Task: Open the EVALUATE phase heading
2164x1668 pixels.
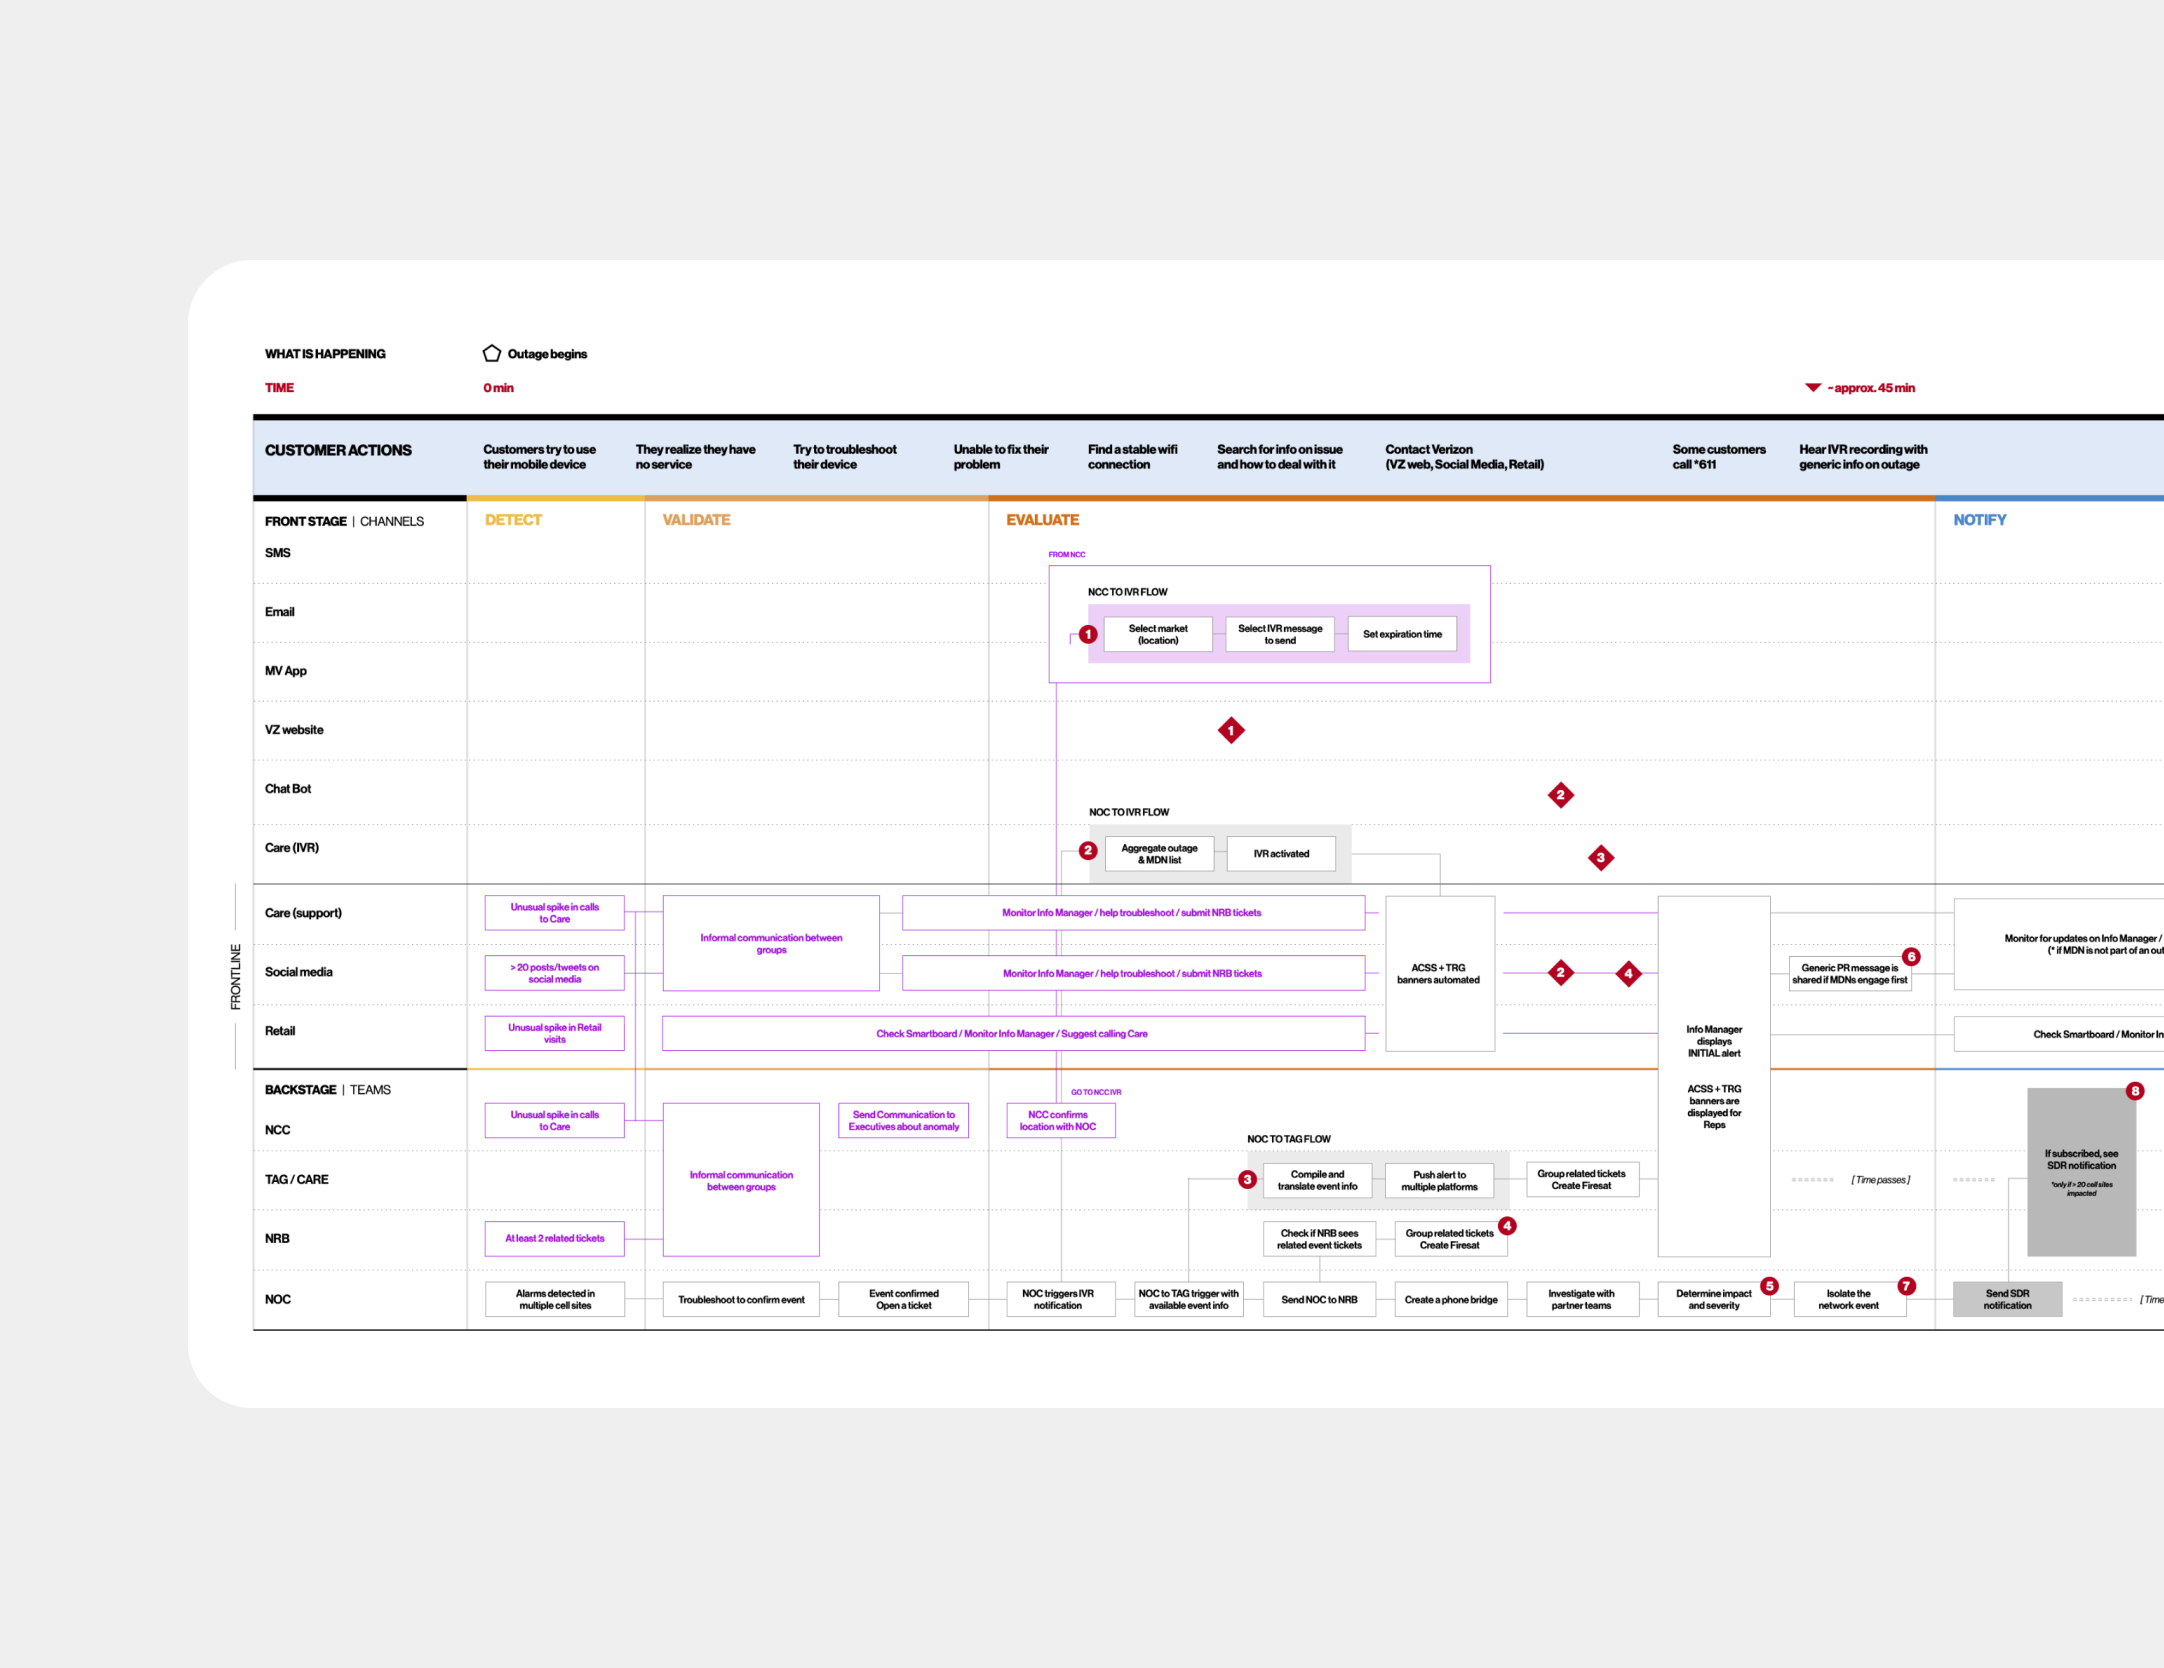Action: (x=1042, y=520)
